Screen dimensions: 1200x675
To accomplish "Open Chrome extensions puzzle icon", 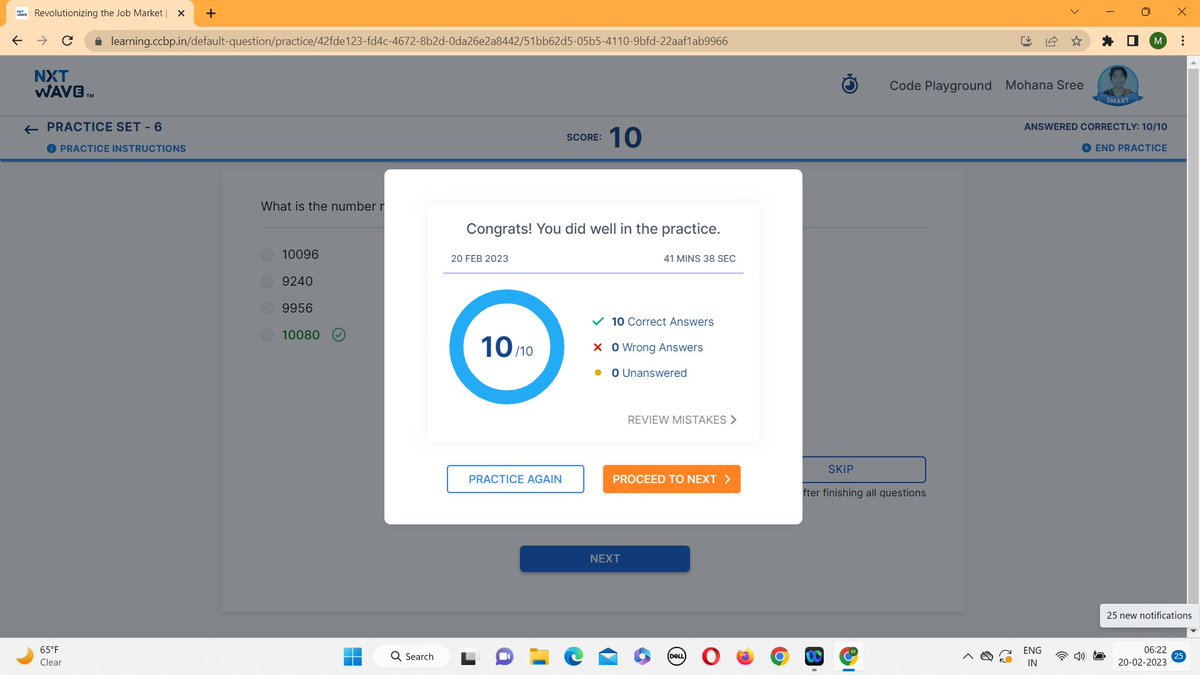I will (x=1108, y=41).
